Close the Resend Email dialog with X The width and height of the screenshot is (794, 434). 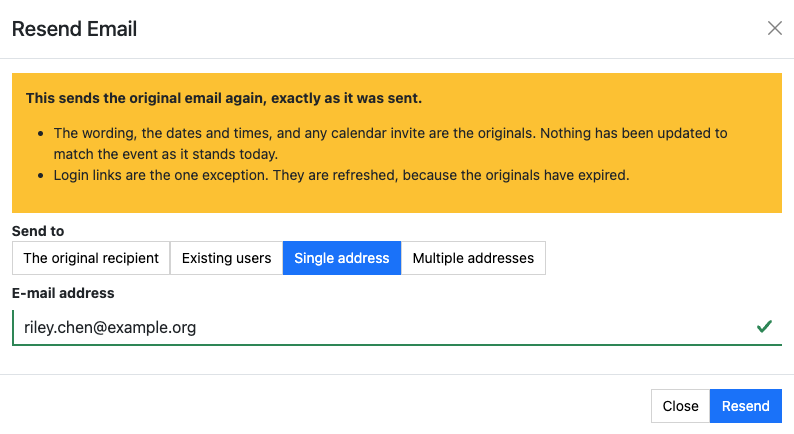[x=774, y=28]
